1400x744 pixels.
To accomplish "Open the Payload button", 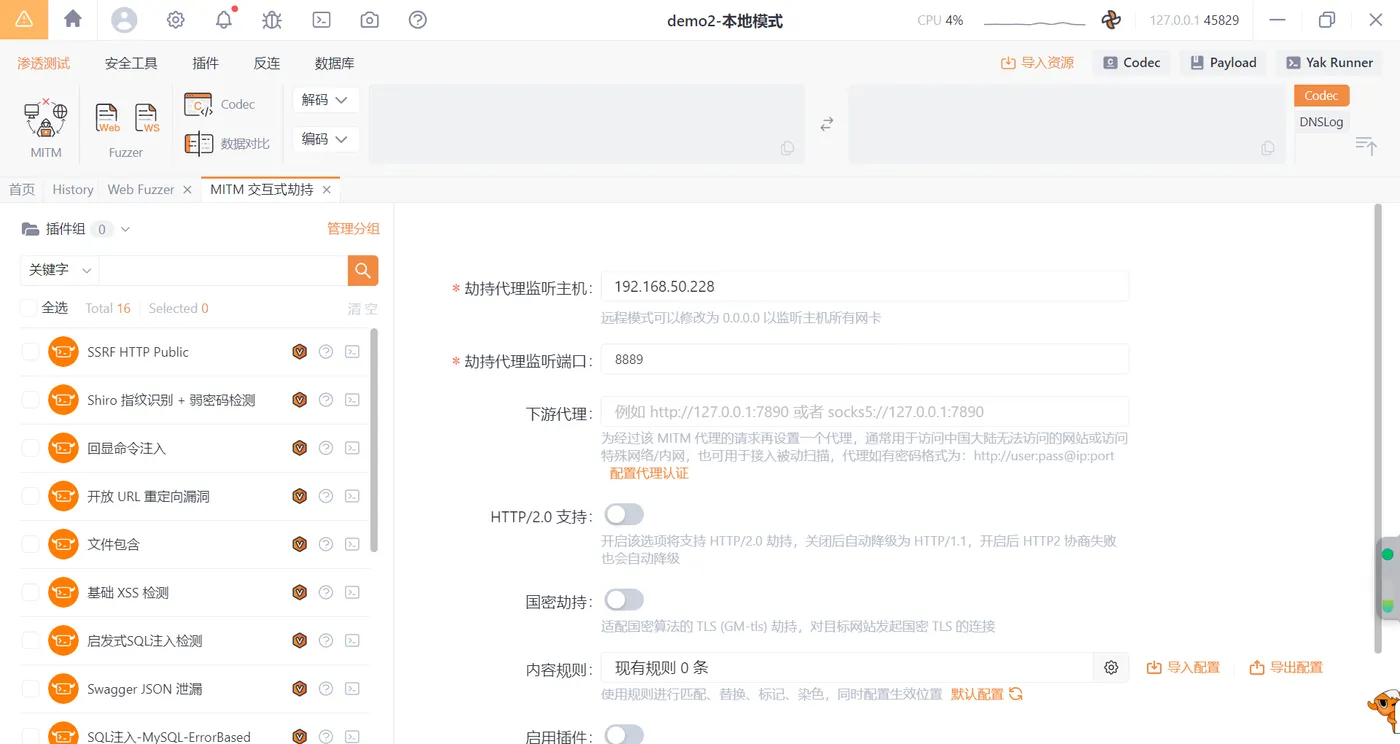I will (1223, 62).
